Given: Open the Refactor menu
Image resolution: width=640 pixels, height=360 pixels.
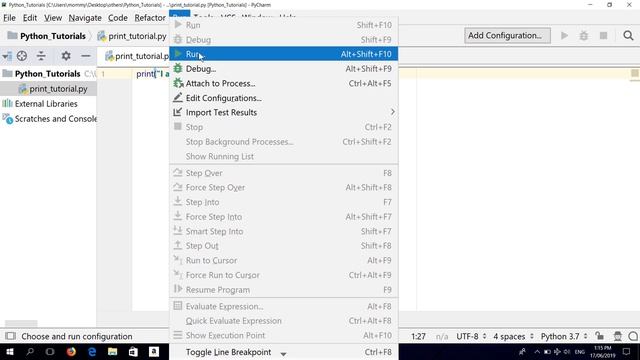Looking at the screenshot, I should [x=150, y=18].
